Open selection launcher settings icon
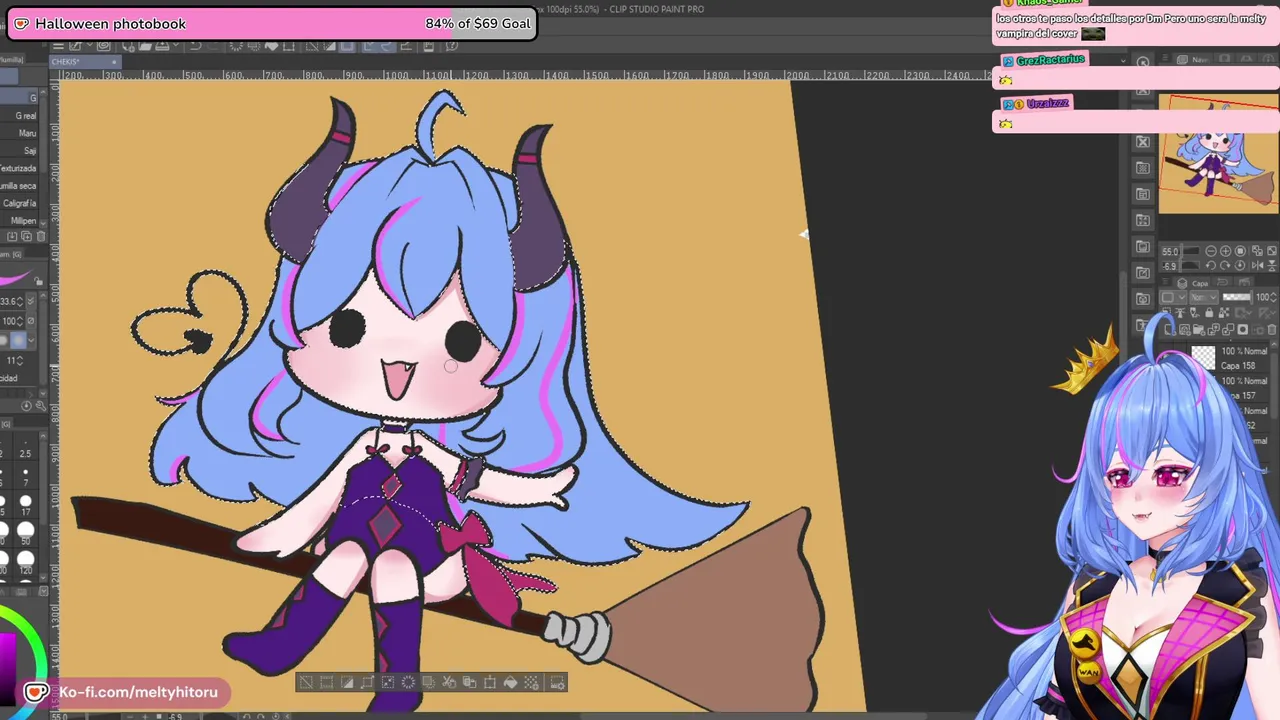This screenshot has height=720, width=1280. point(557,682)
